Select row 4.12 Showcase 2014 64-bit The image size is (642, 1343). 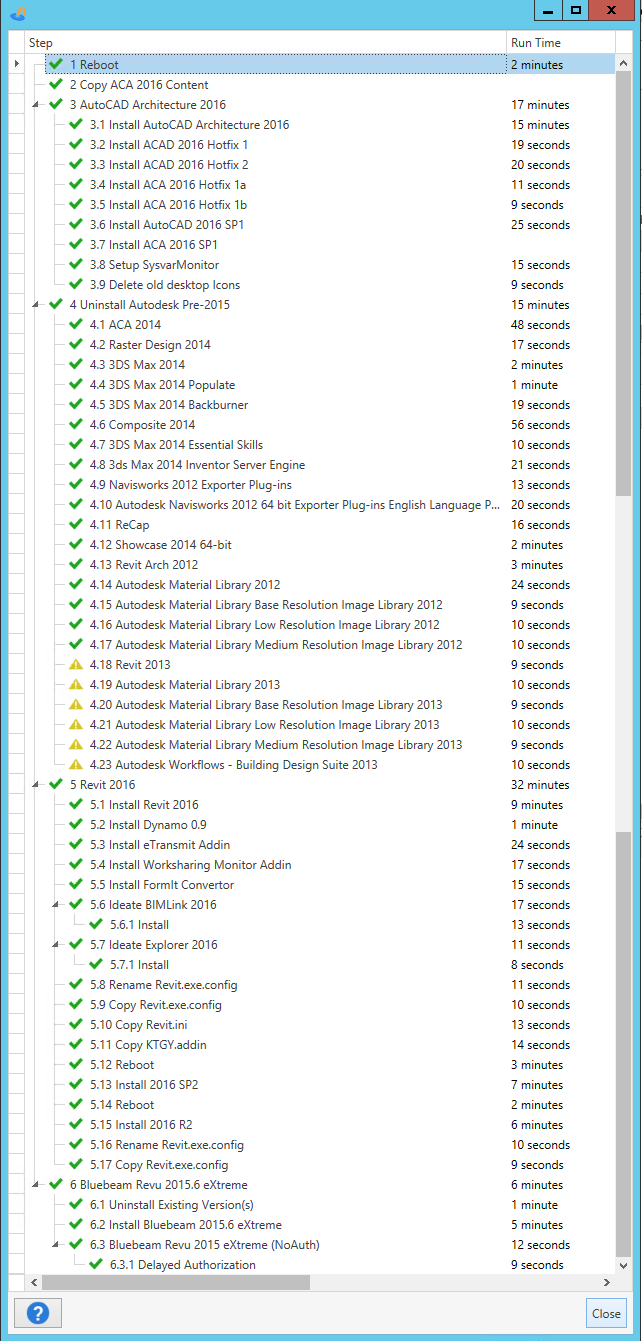(320, 545)
